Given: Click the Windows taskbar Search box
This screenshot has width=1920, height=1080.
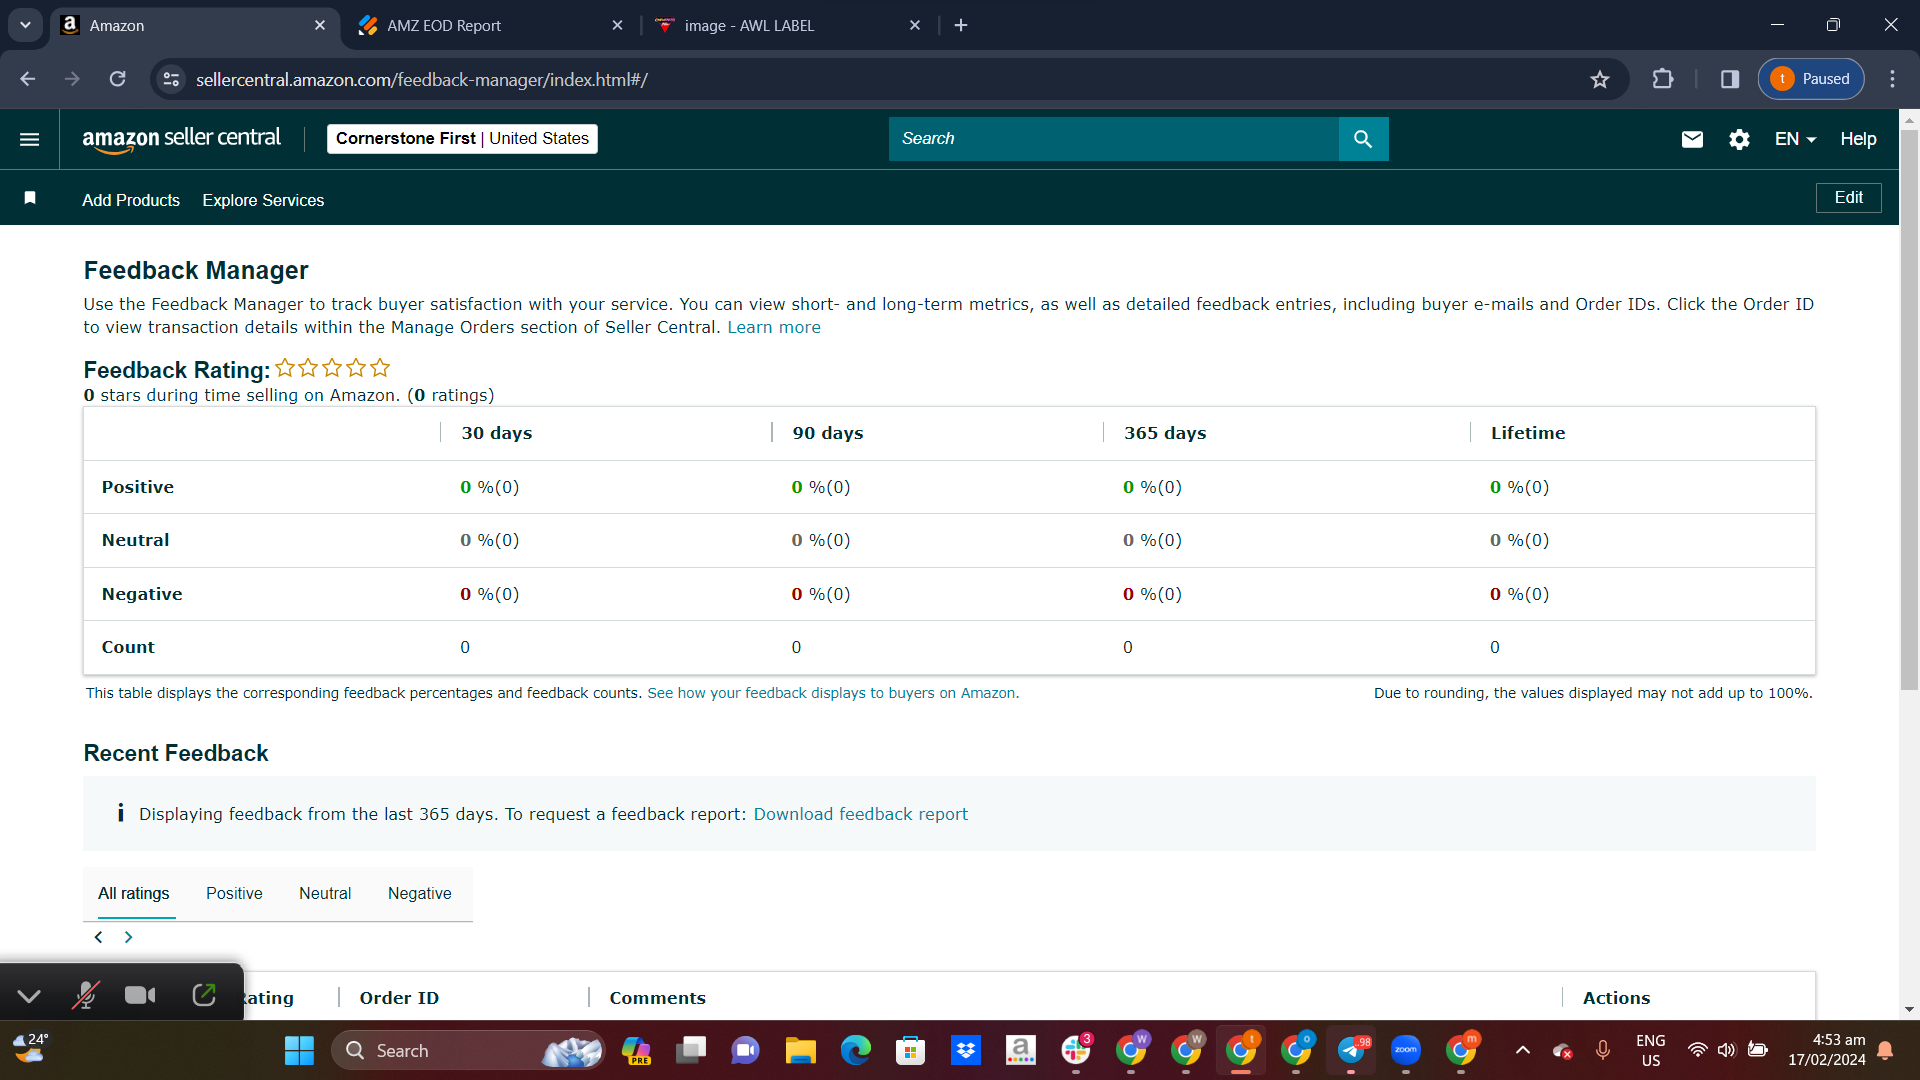Looking at the screenshot, I should (x=468, y=1050).
